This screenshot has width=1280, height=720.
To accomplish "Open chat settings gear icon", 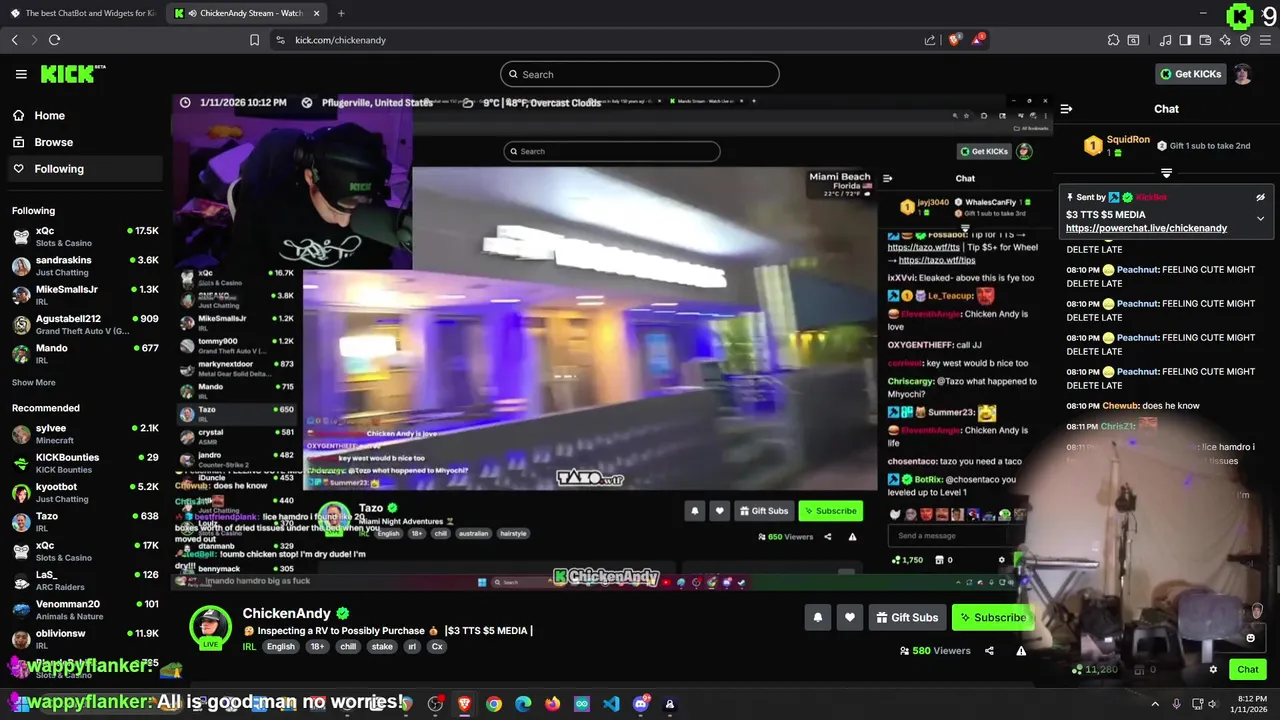I will (x=1213, y=669).
